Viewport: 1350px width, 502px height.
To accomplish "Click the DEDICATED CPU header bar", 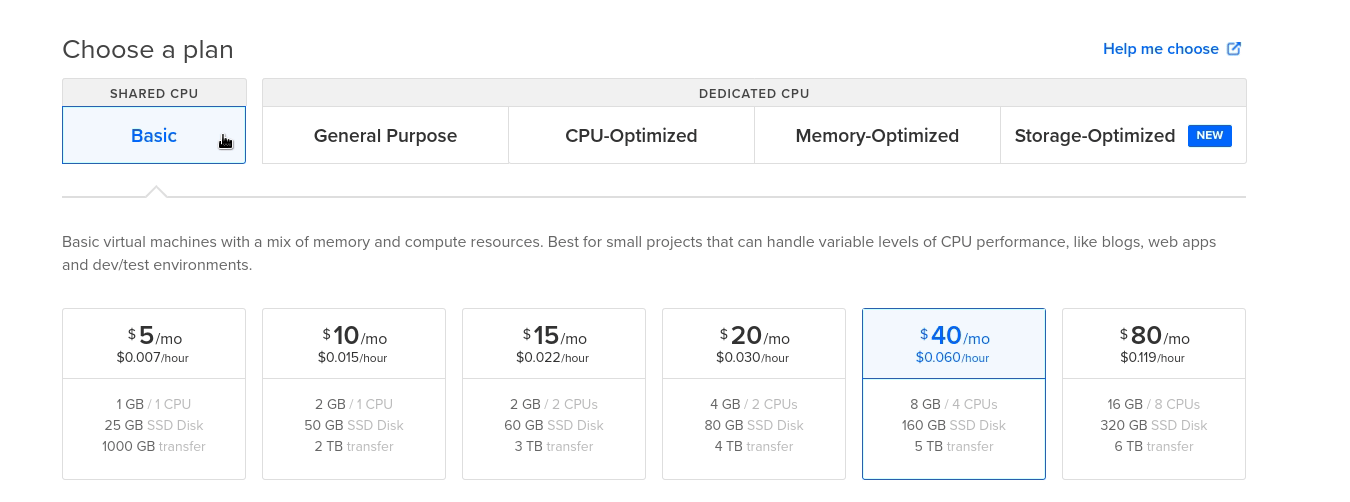I will point(754,93).
